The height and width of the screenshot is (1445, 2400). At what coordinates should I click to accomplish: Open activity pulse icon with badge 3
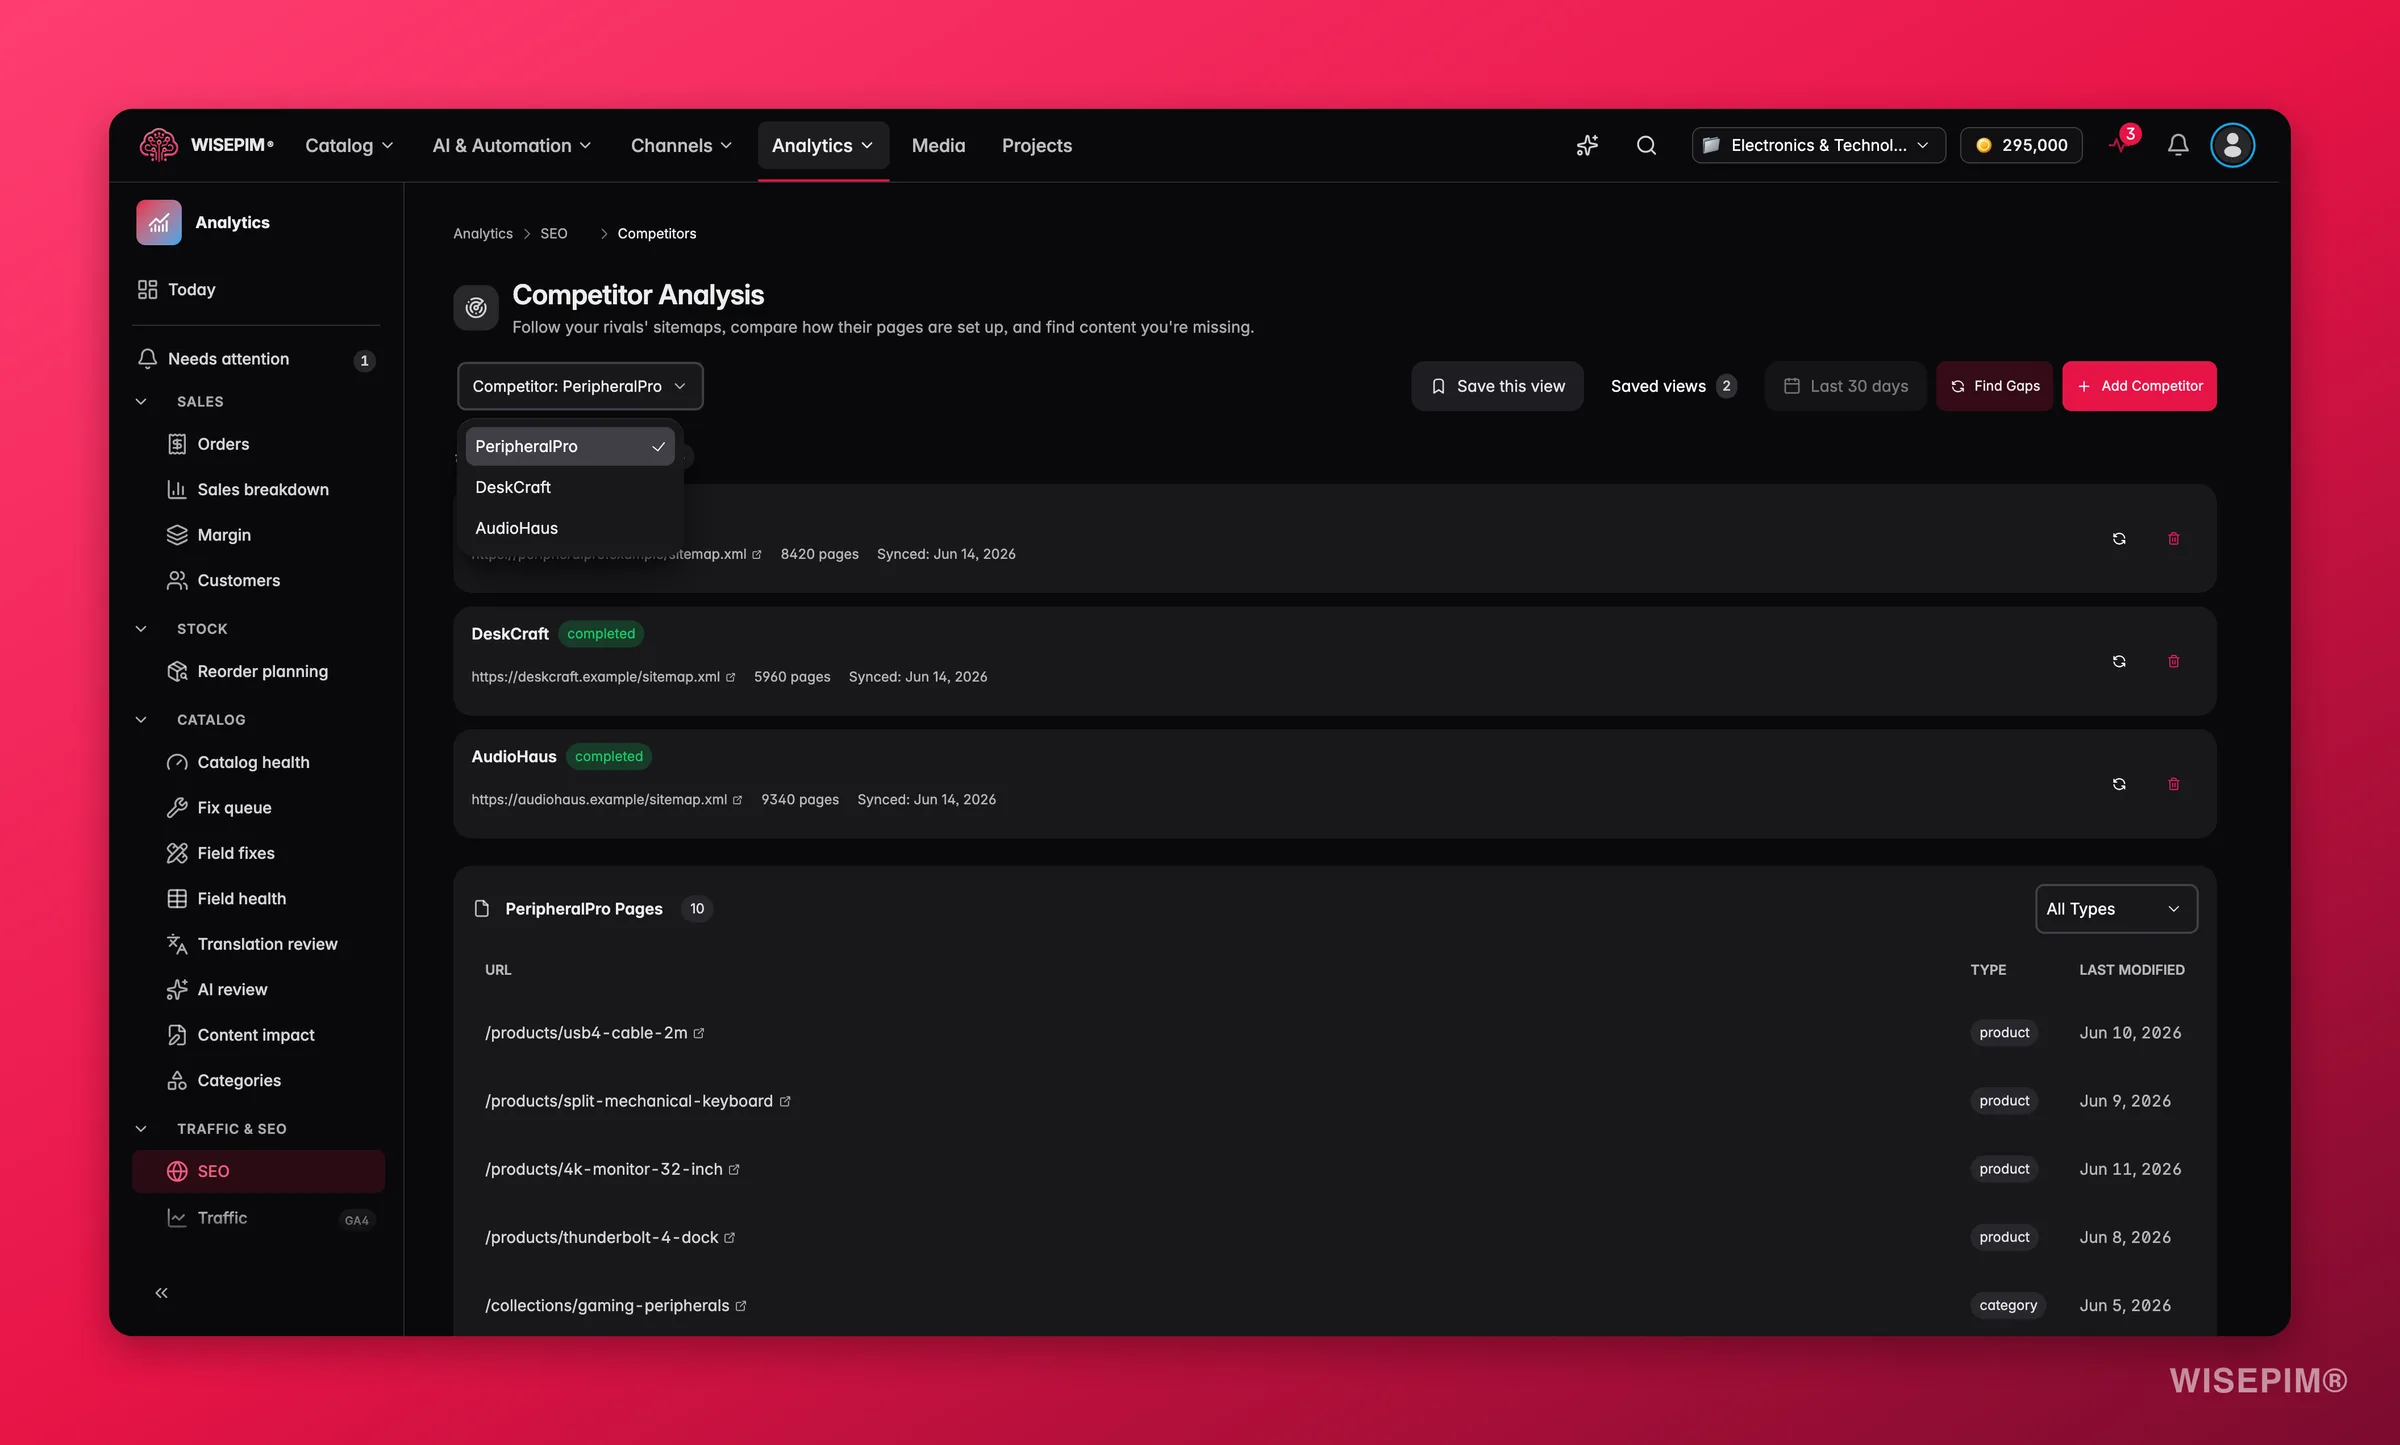pyautogui.click(x=2122, y=143)
